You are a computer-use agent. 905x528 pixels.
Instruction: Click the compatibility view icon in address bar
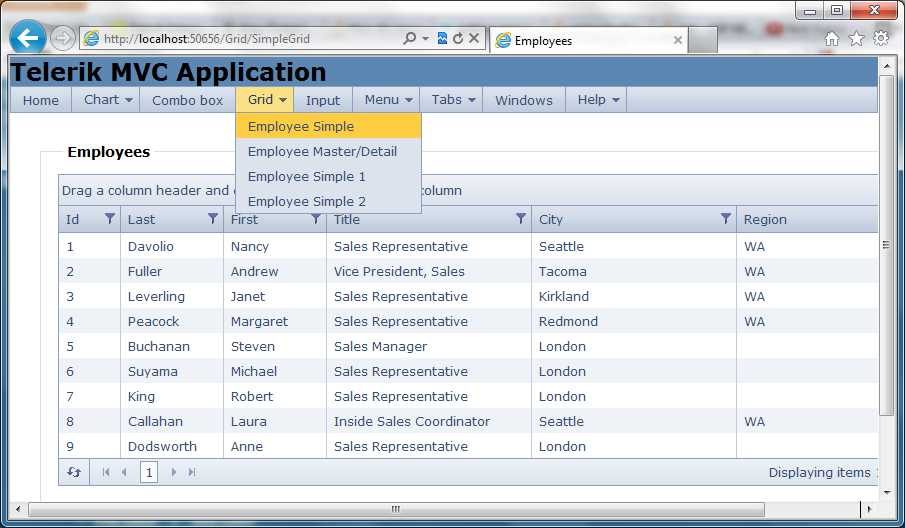point(442,39)
